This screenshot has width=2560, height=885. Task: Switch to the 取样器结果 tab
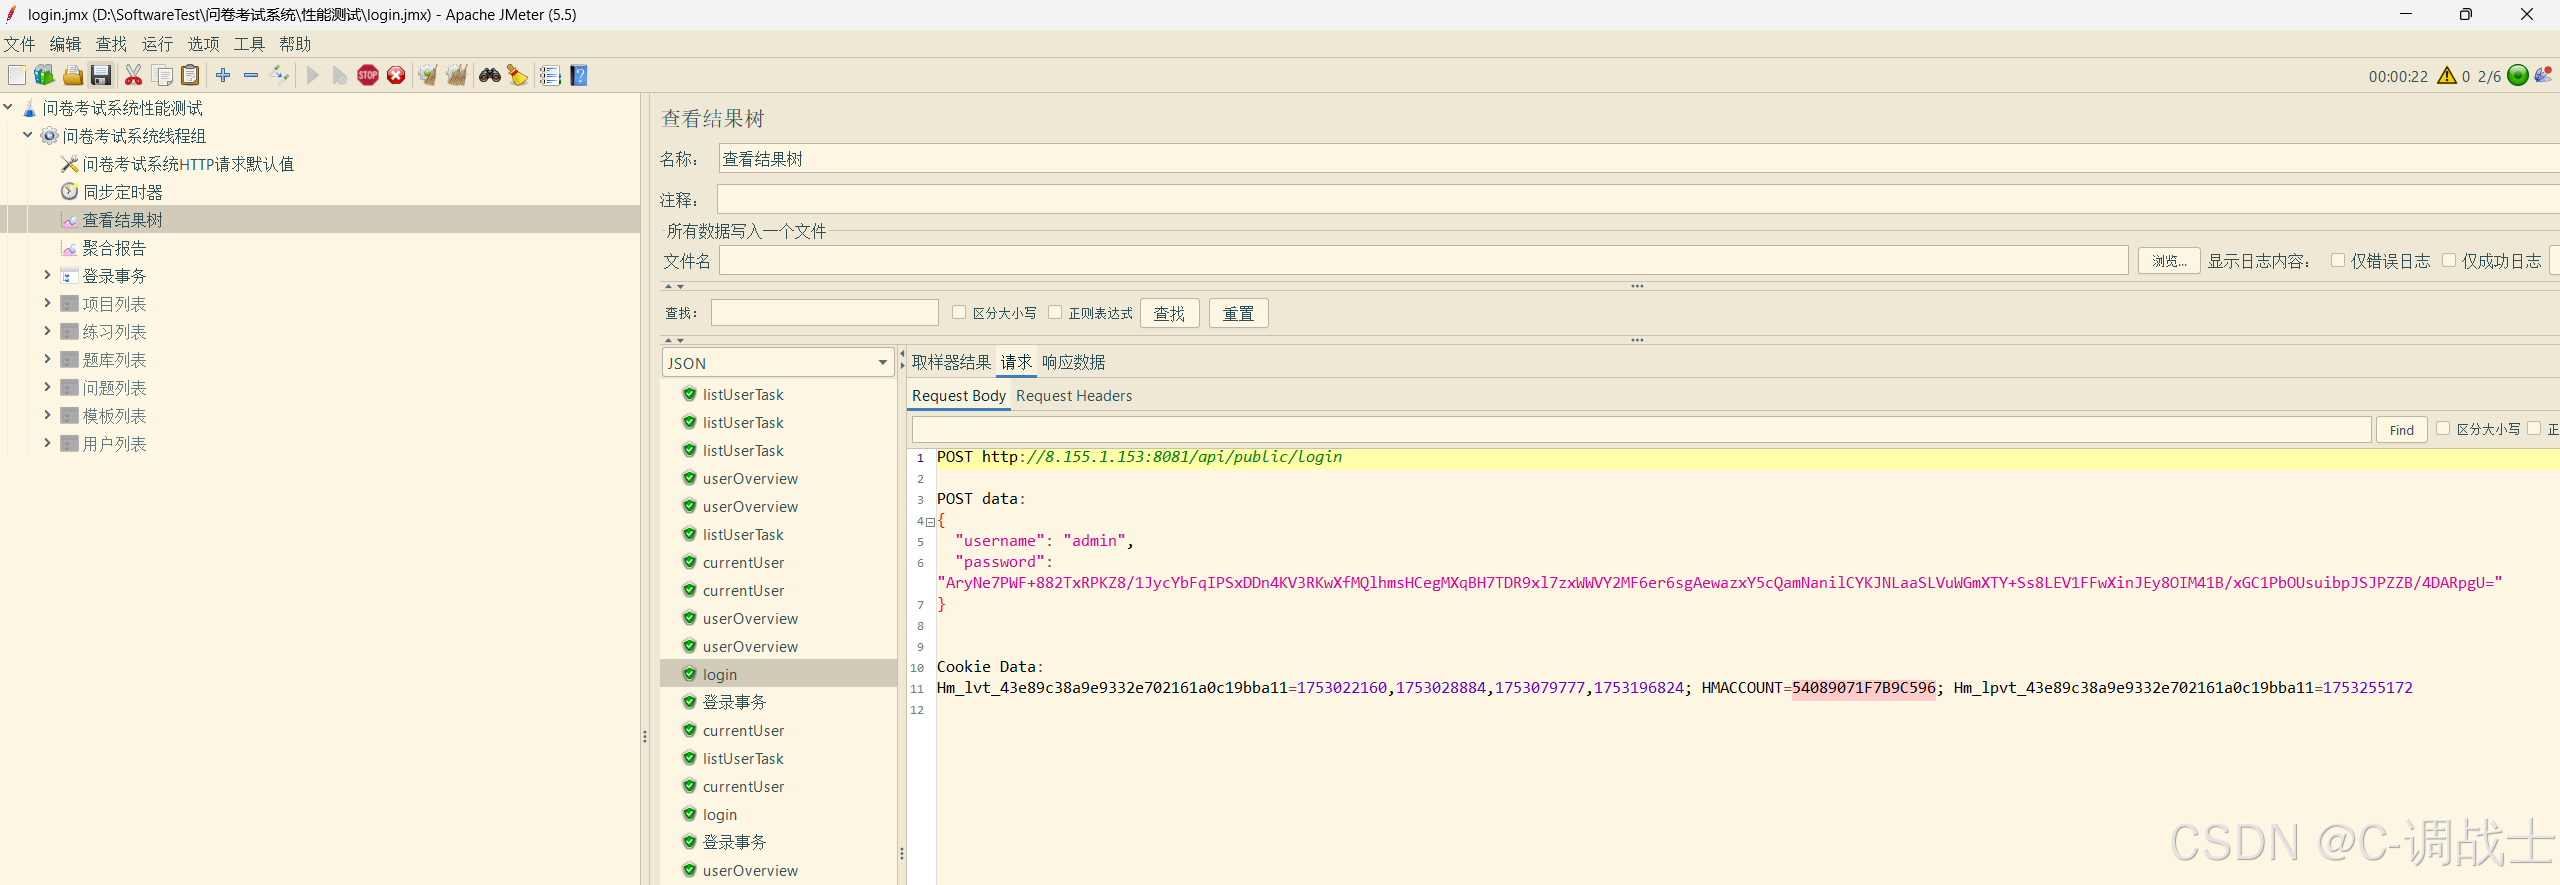pos(951,362)
